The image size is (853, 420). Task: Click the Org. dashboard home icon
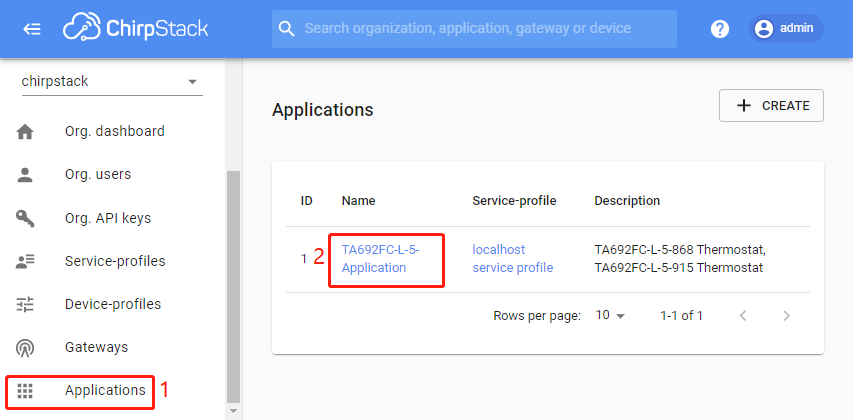pyautogui.click(x=25, y=132)
